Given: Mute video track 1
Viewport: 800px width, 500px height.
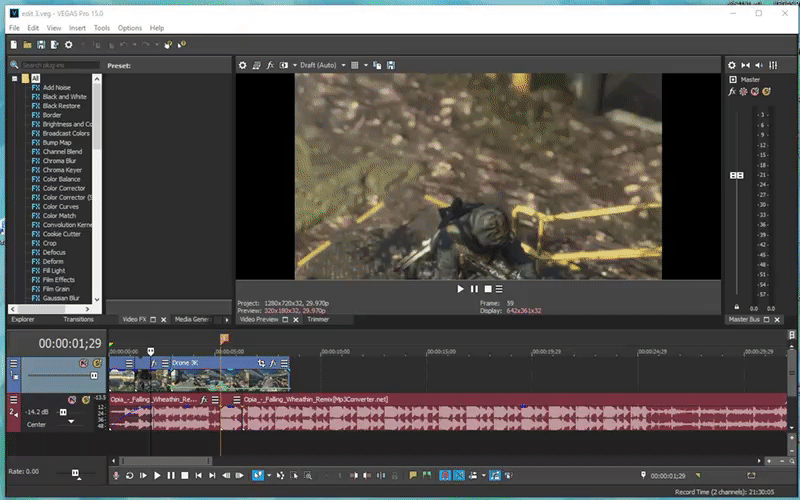Looking at the screenshot, I should coord(84,363).
